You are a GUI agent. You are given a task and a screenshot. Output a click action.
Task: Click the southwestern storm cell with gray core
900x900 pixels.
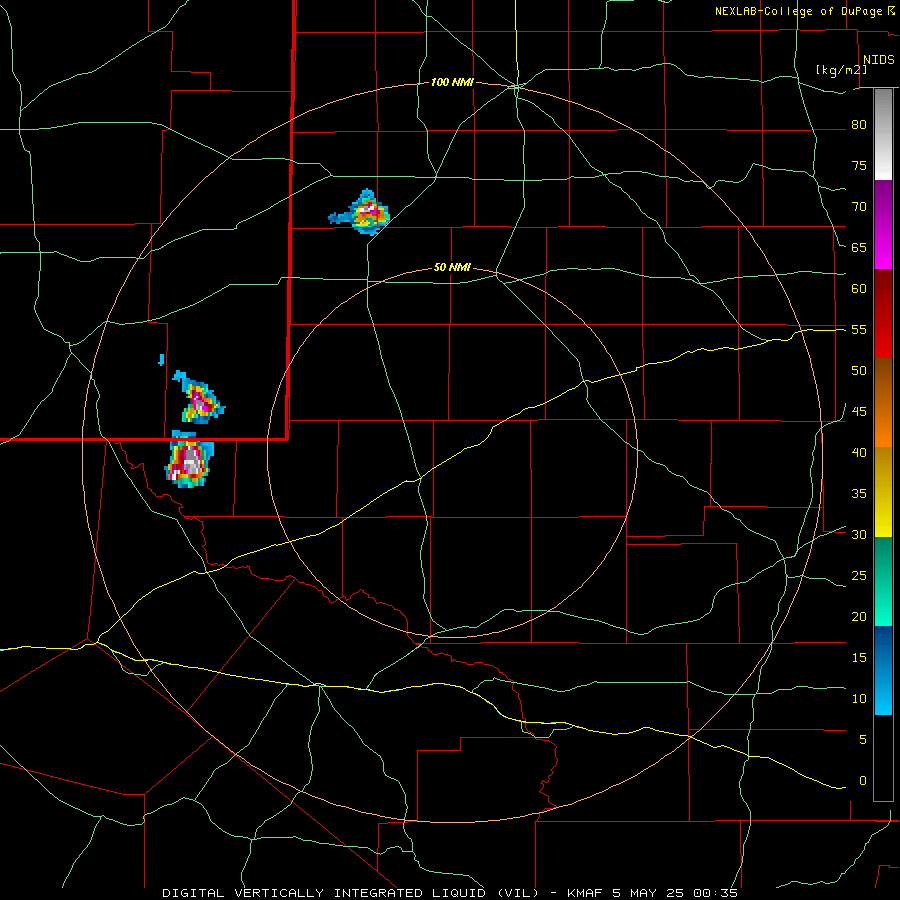click(188, 461)
